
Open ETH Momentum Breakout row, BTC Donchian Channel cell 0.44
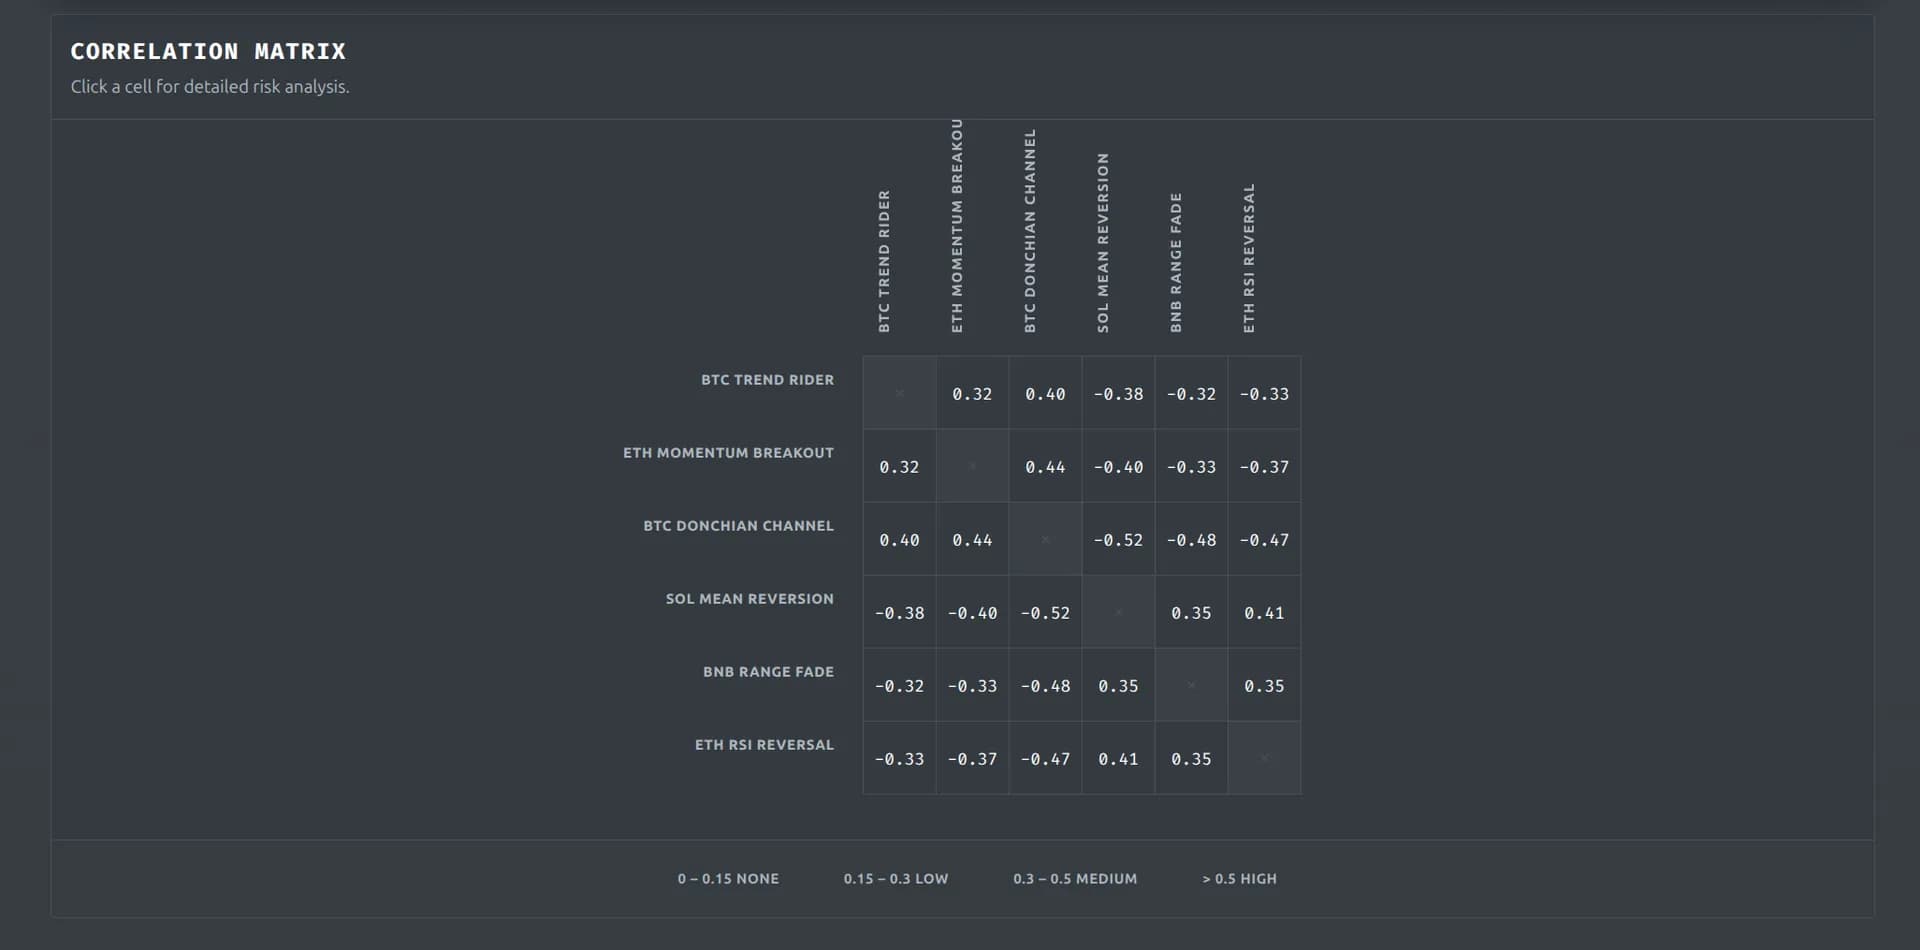(x=1045, y=466)
